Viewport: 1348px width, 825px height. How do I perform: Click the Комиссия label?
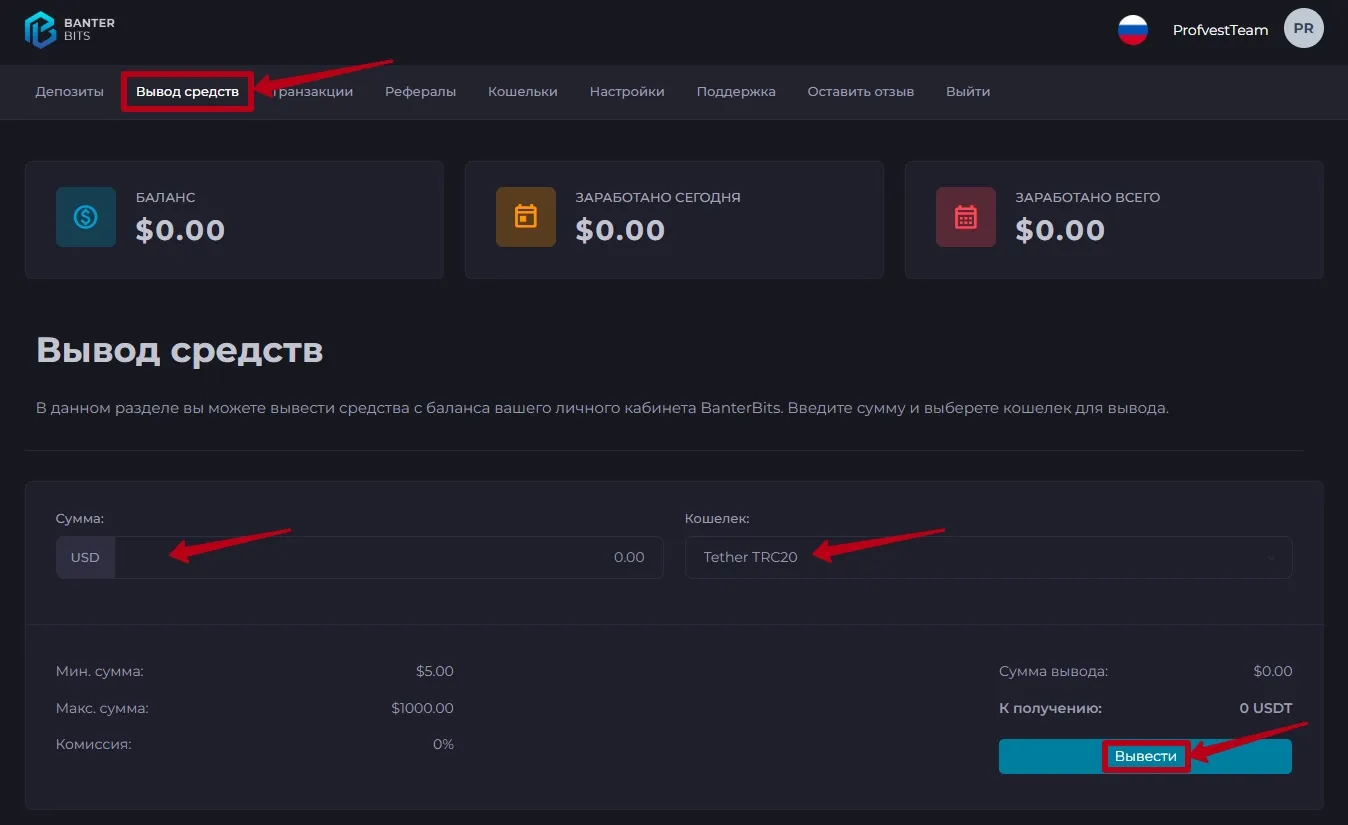(94, 744)
